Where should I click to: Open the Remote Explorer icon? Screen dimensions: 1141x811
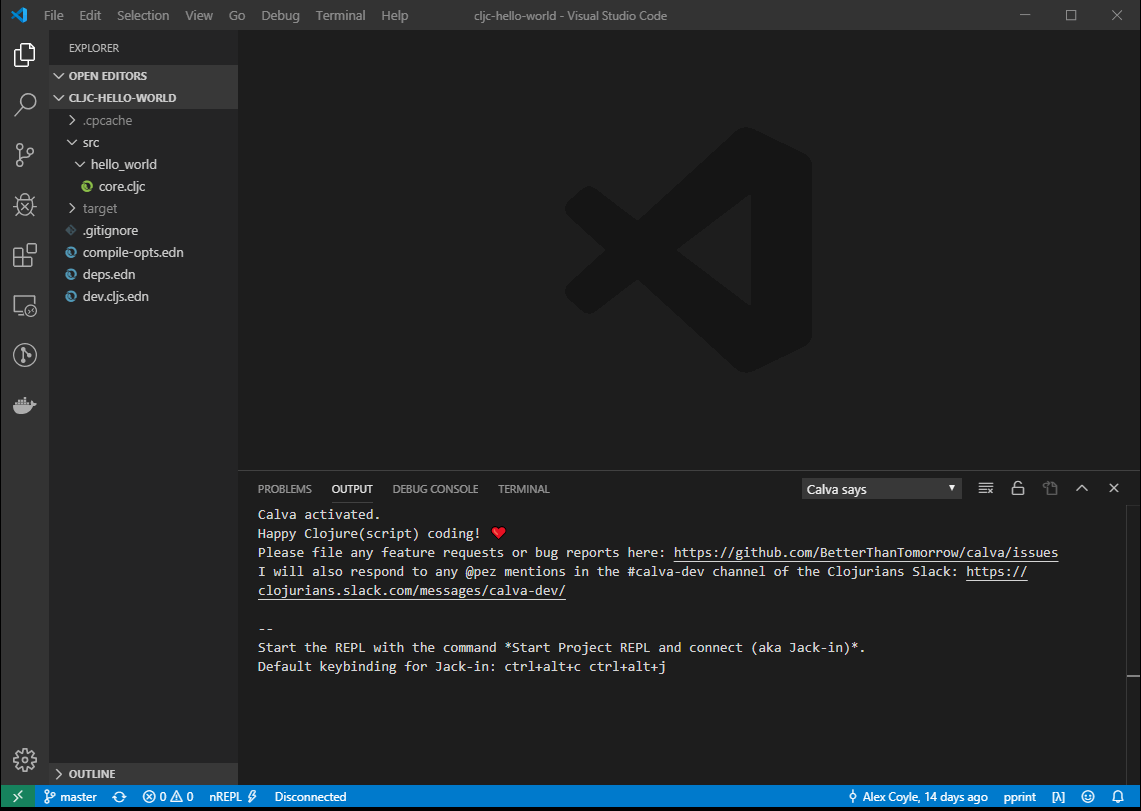[x=25, y=305]
